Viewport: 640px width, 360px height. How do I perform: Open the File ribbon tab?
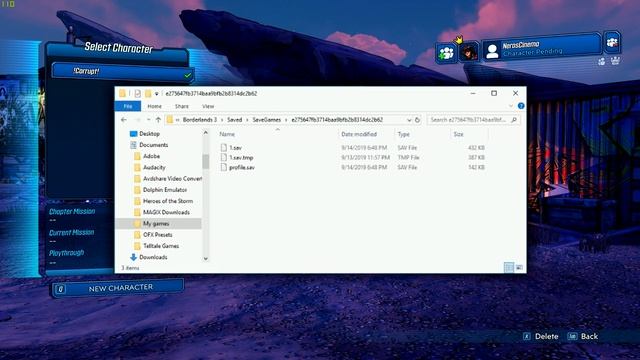(x=128, y=106)
